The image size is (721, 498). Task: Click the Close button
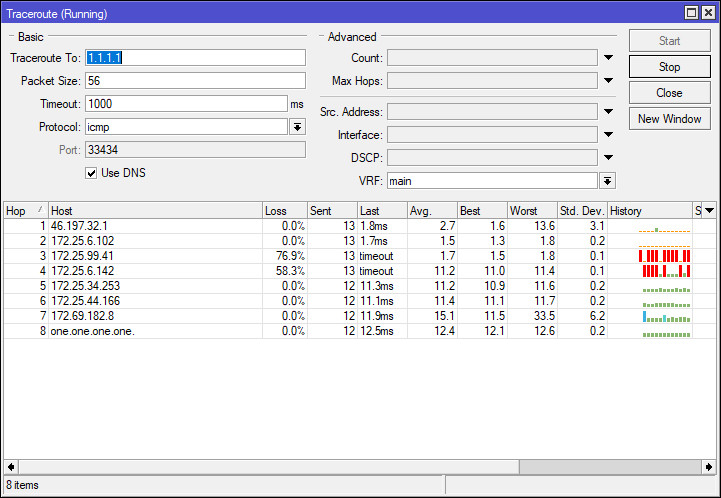point(669,93)
